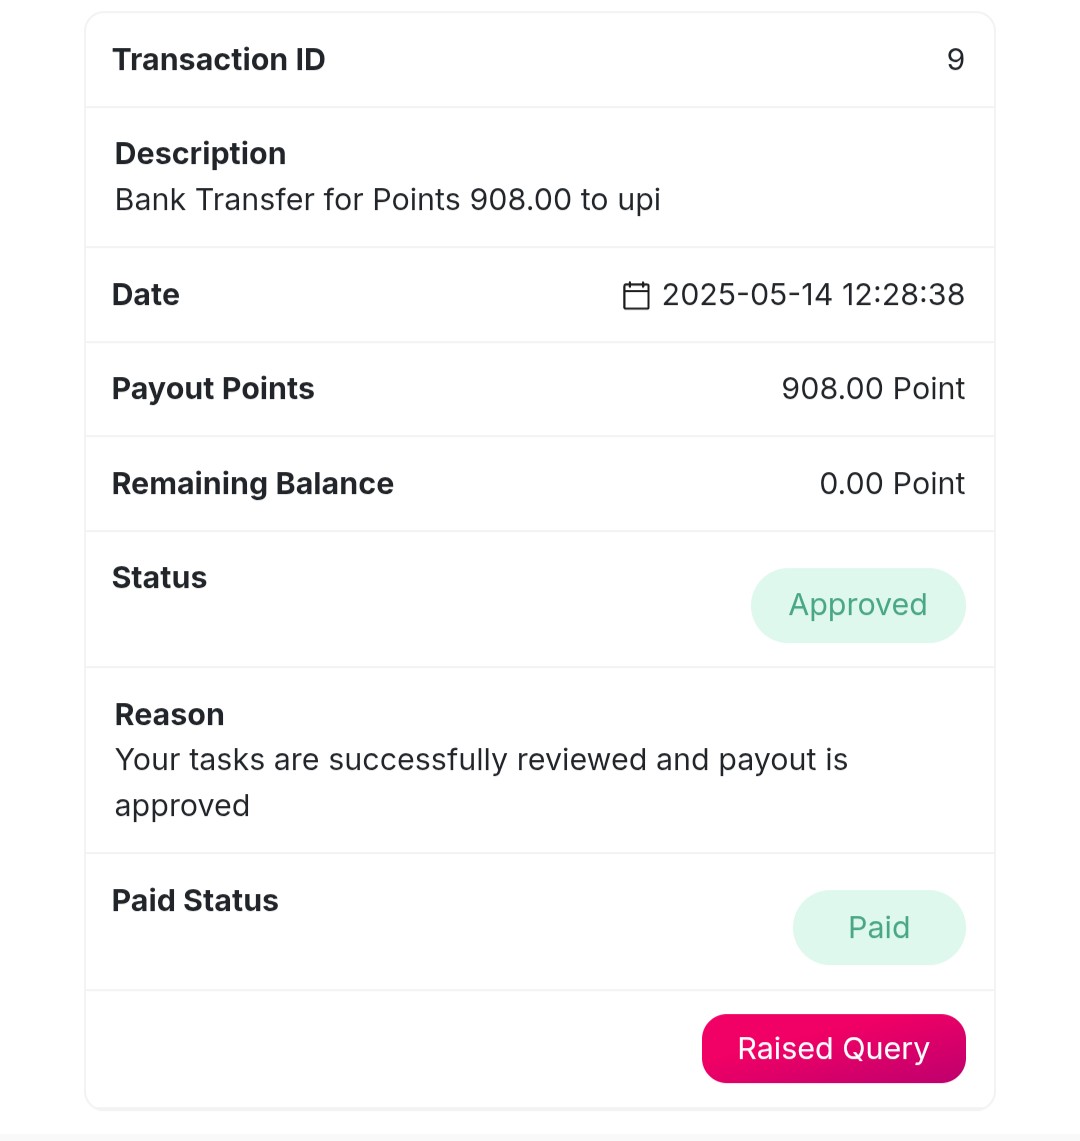Image resolution: width=1080 pixels, height=1141 pixels.
Task: Click the Status label
Action: [159, 578]
